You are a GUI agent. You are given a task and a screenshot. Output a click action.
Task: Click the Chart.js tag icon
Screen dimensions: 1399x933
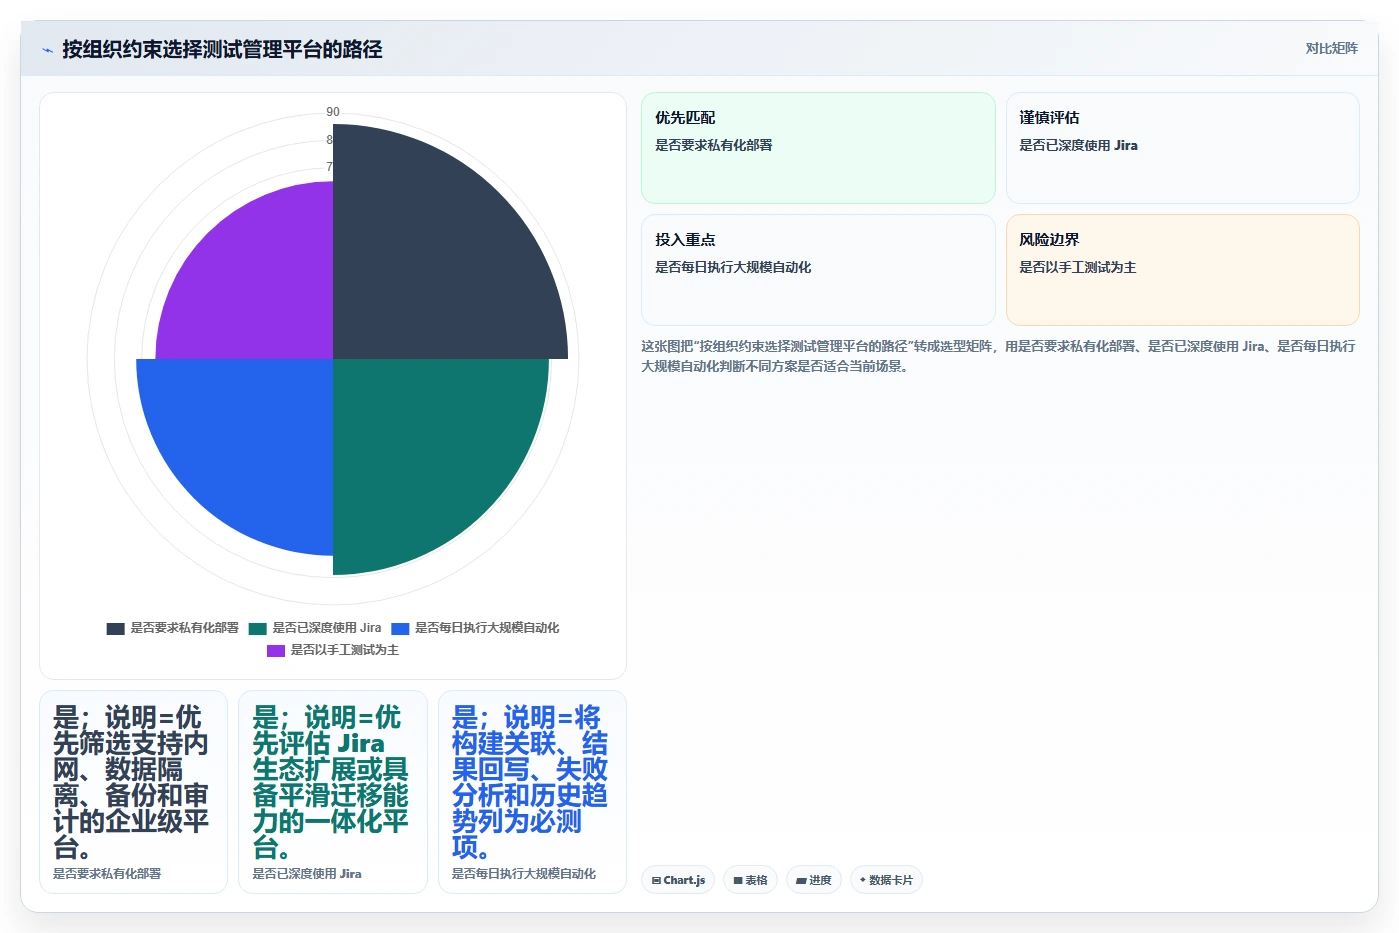click(656, 881)
